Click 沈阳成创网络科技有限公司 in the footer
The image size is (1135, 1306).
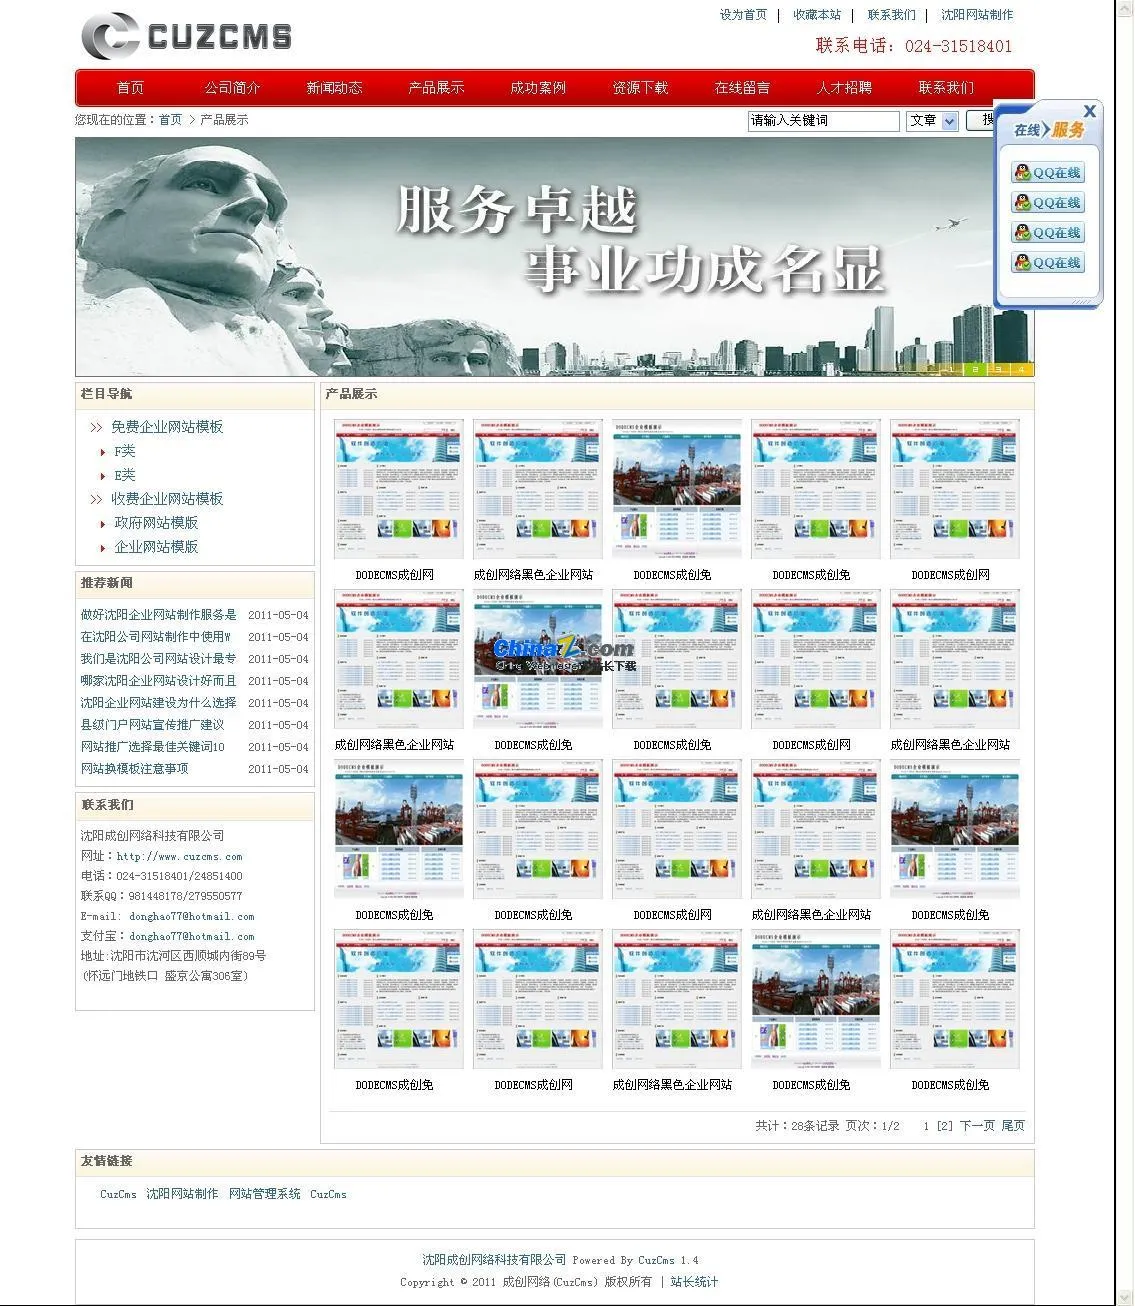494,1260
